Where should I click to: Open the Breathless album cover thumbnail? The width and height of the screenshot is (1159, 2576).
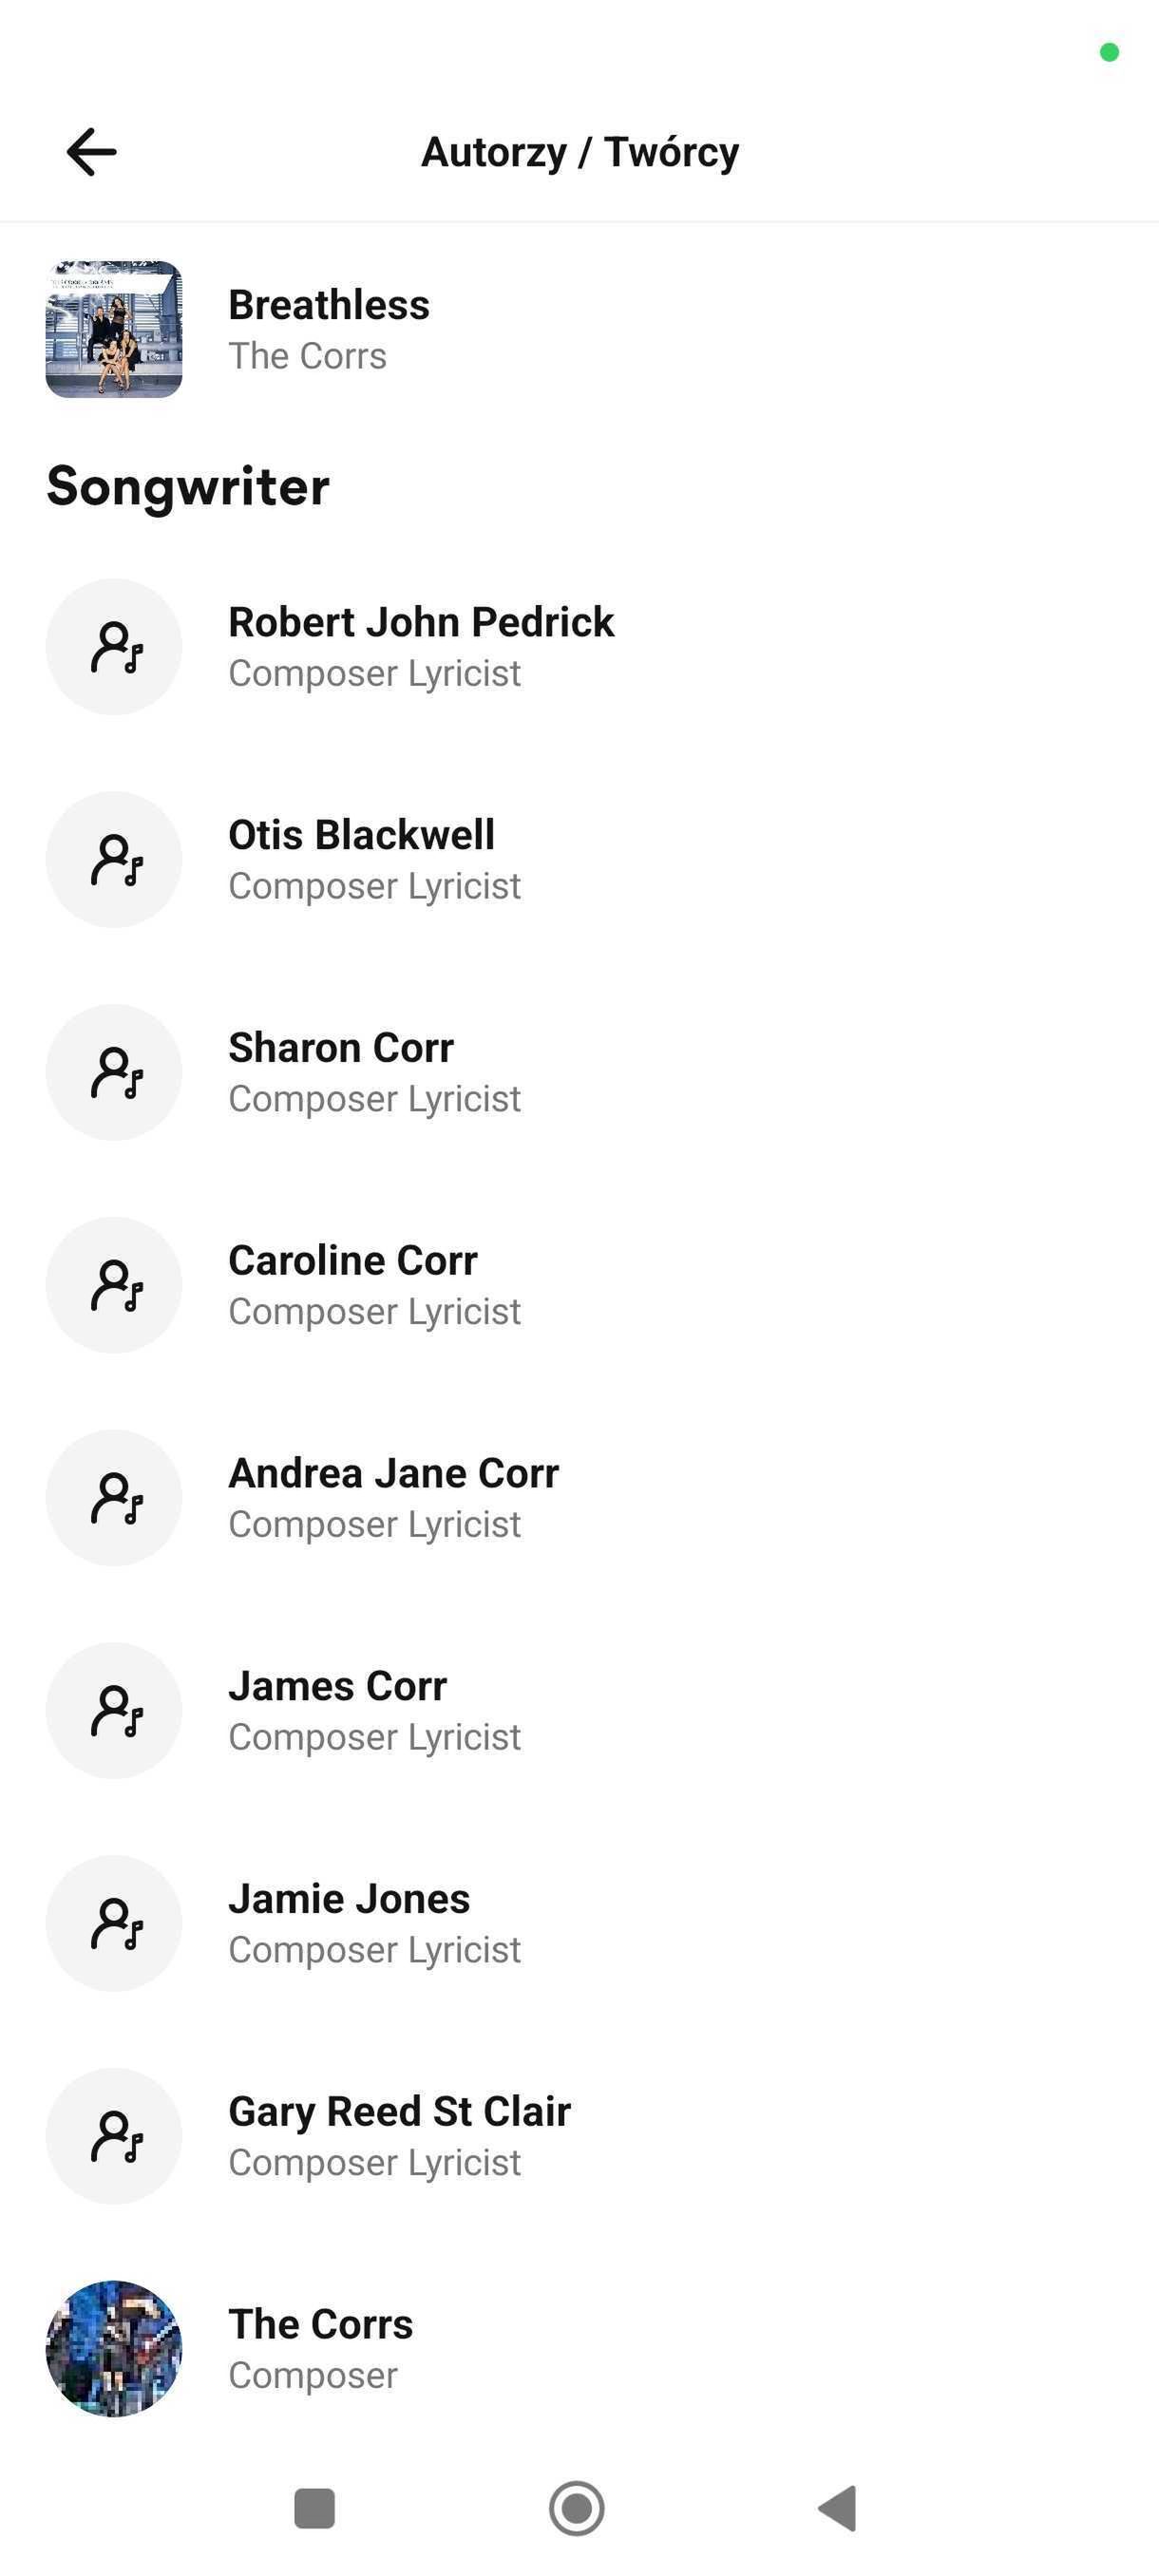114,329
